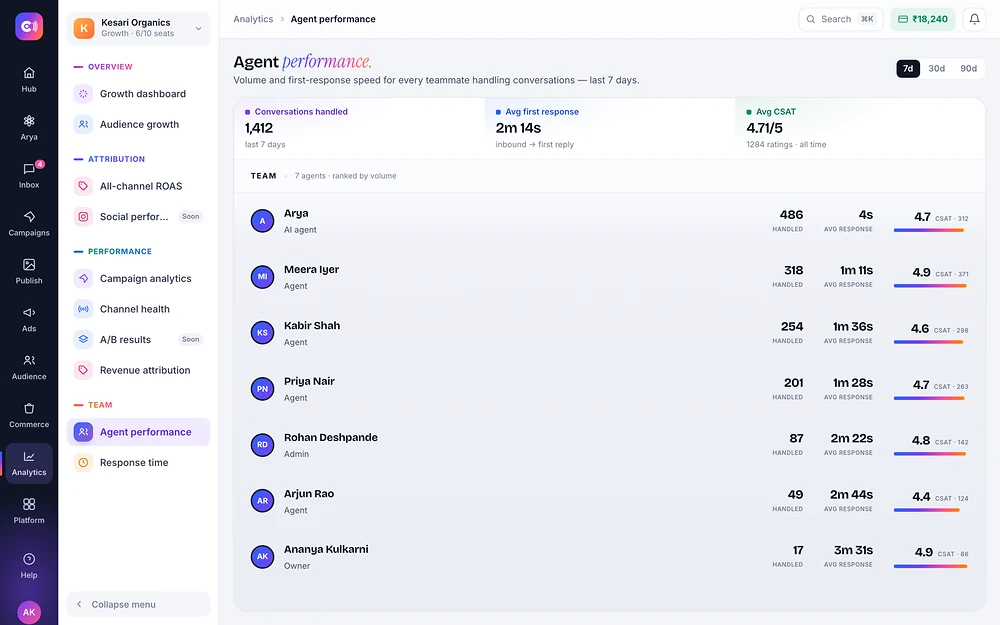Viewport: 1000px width, 625px height.
Task: Go to Campaigns in the left rail
Action: [29, 223]
